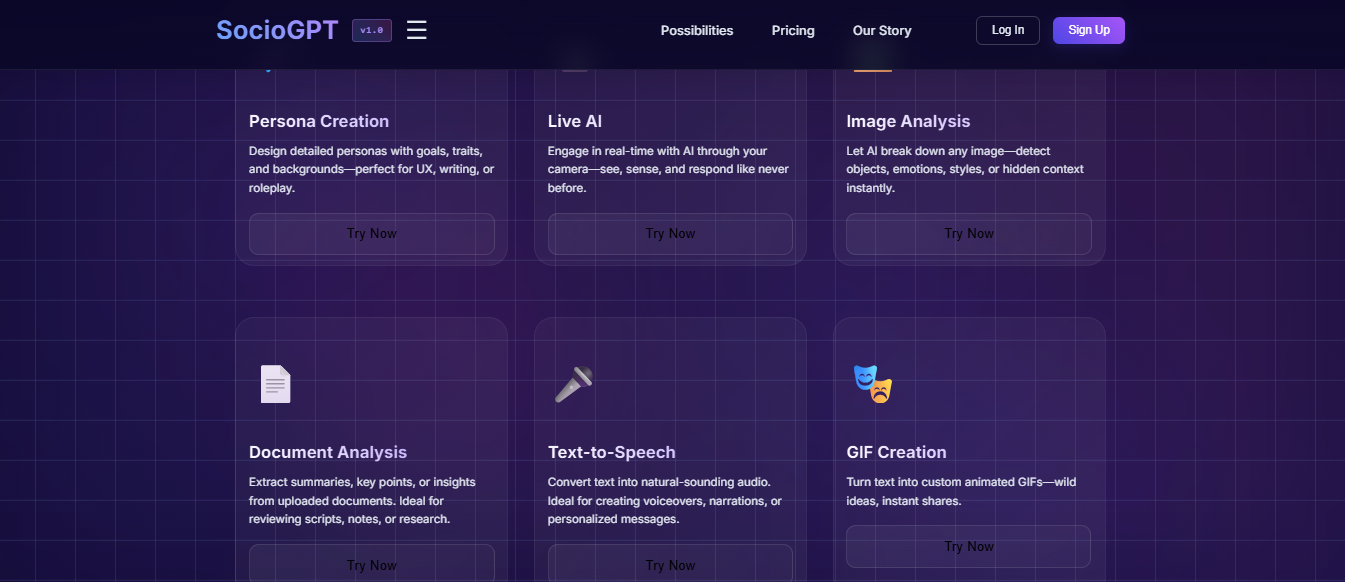Screen dimensions: 1345x582
Task: Try Now for Image Analysis
Action: [x=969, y=234]
